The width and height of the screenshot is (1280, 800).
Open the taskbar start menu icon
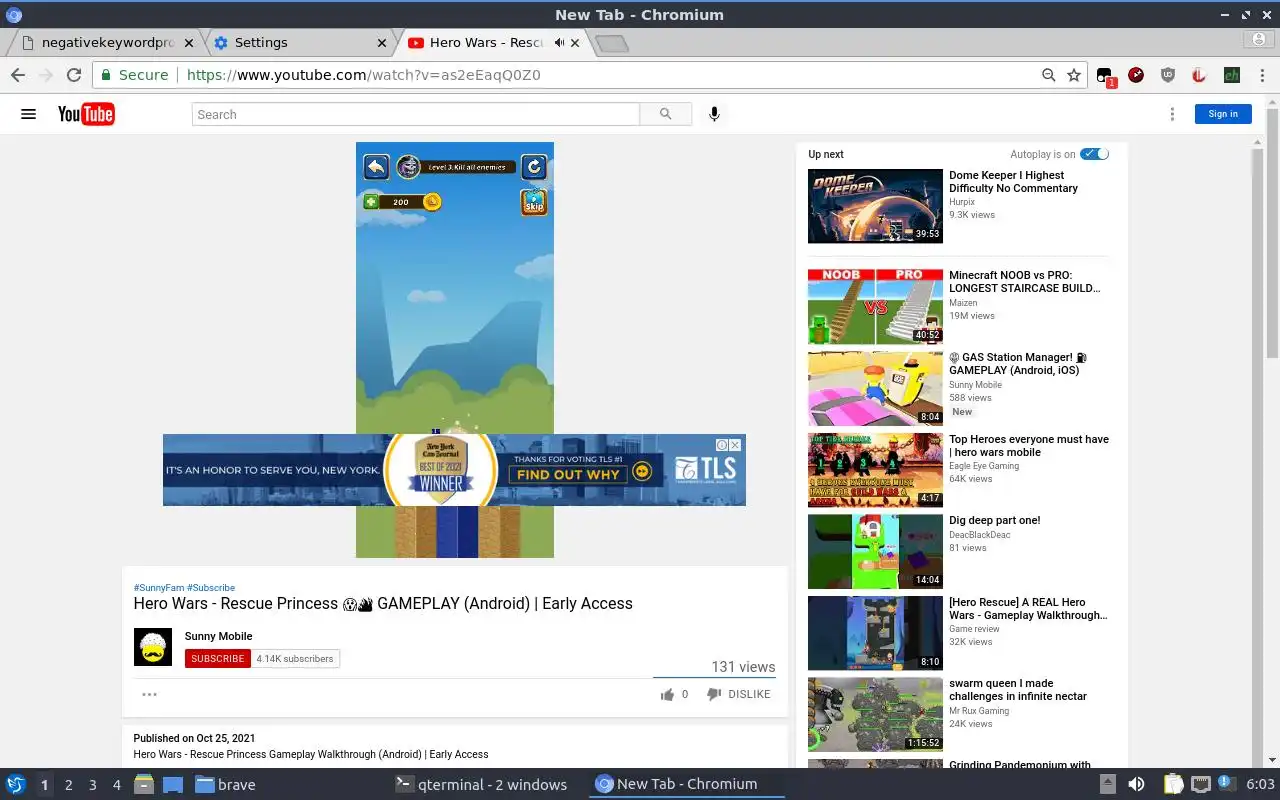tap(15, 784)
